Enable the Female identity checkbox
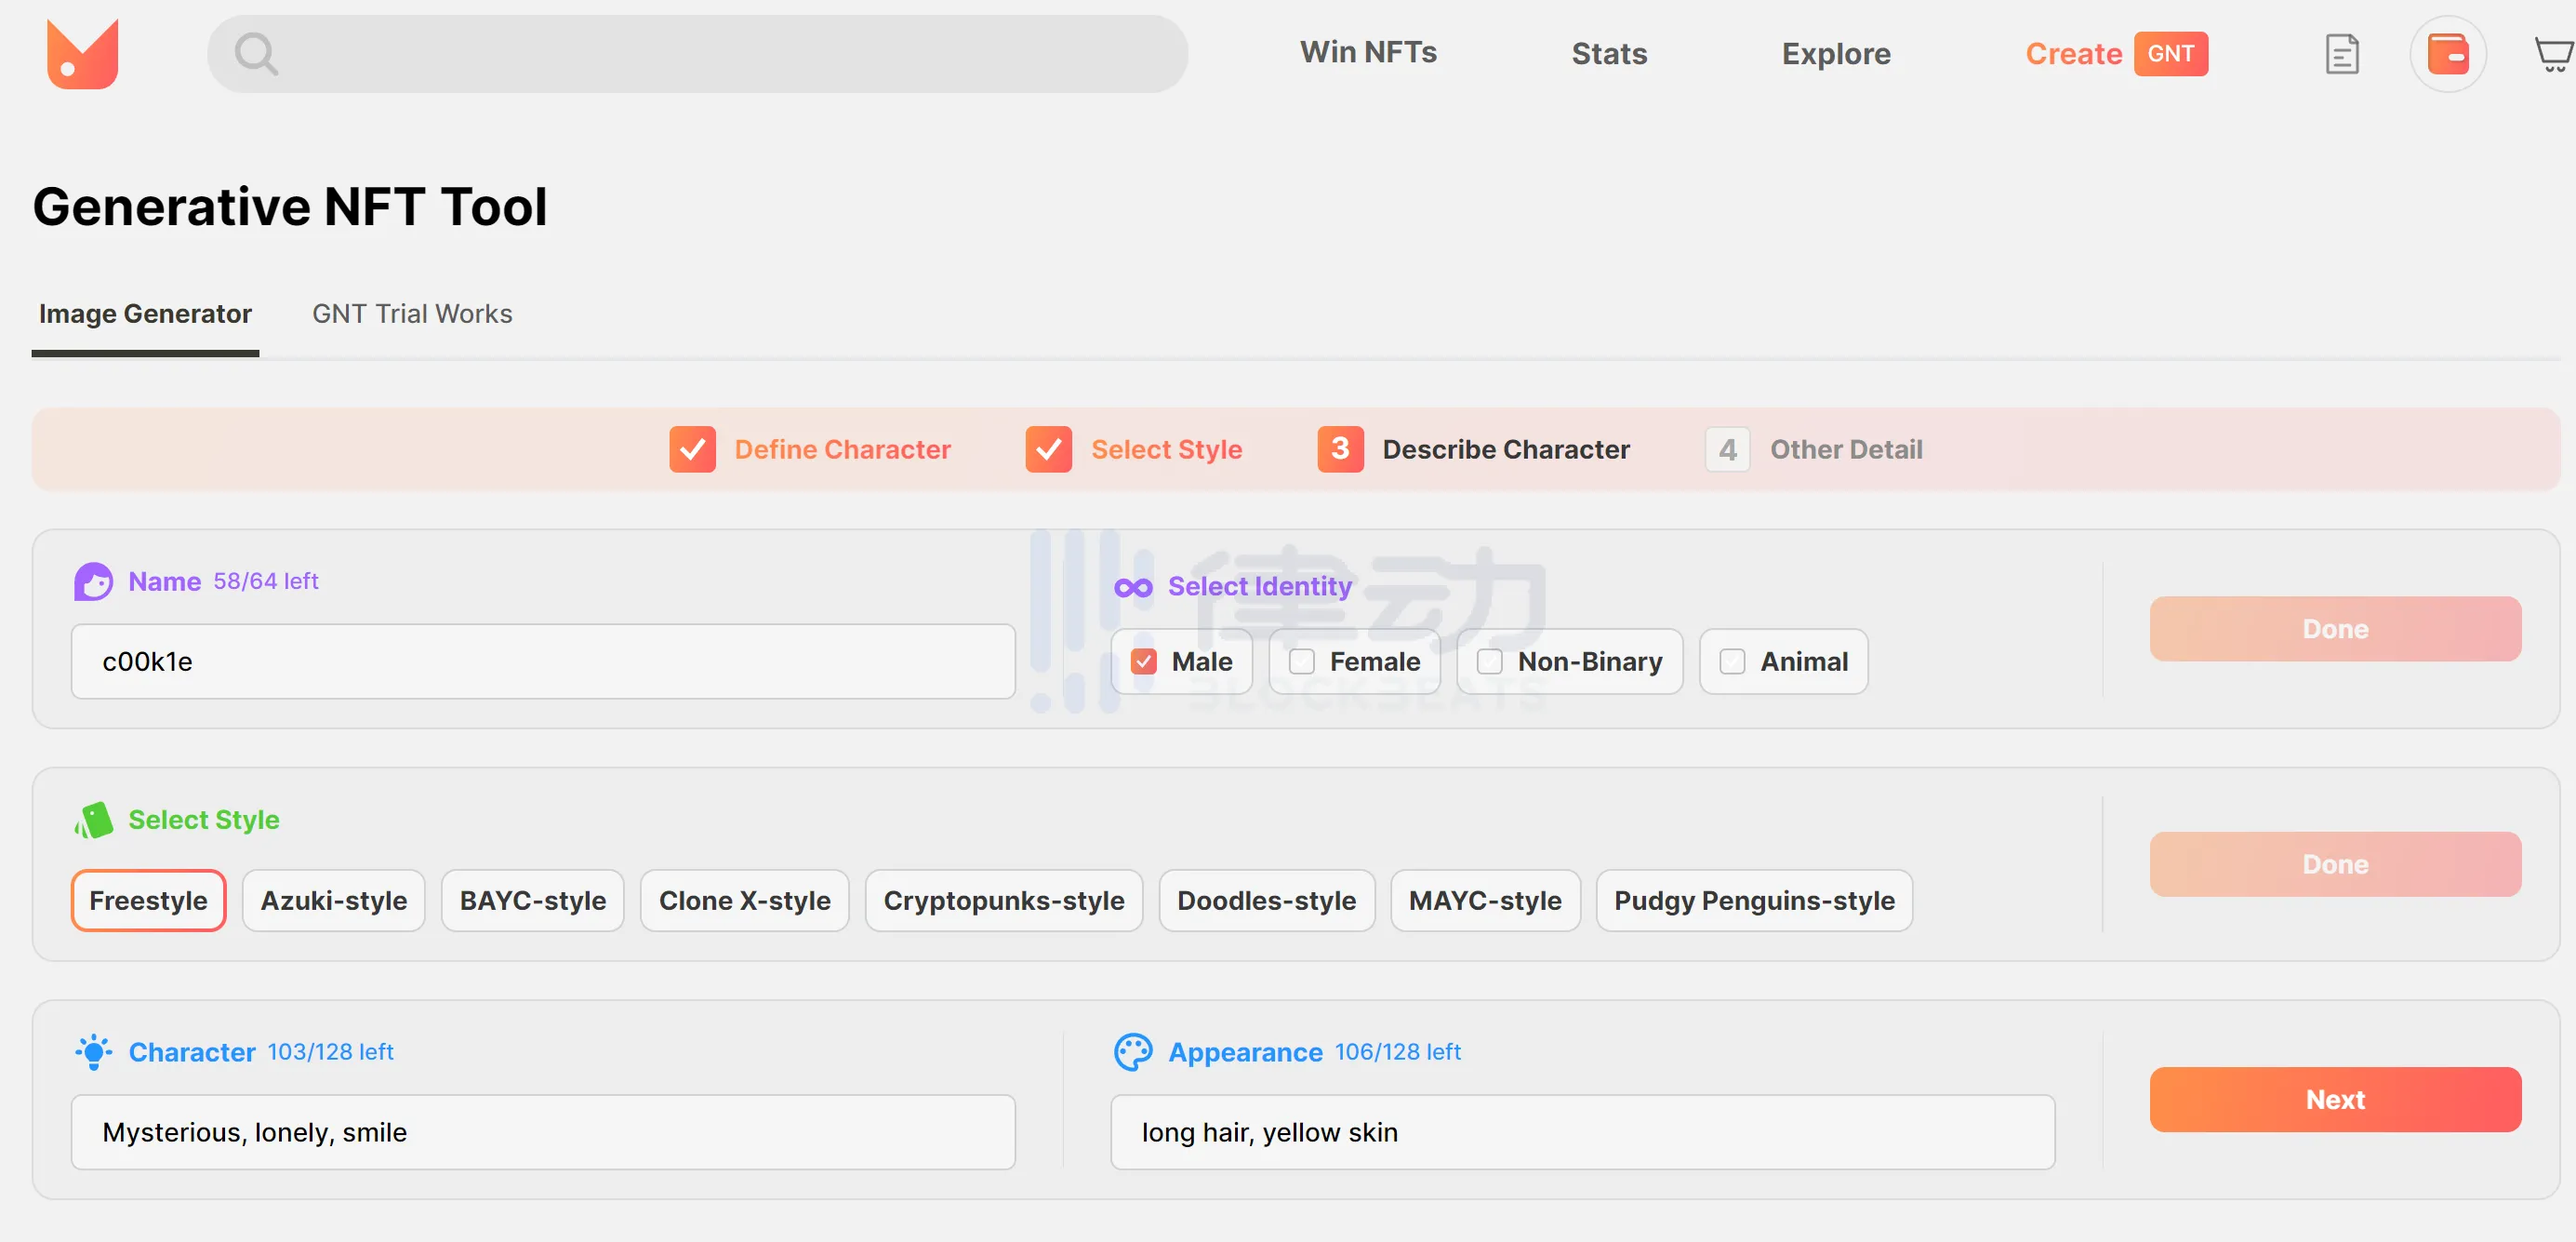This screenshot has height=1242, width=2576. 1299,661
